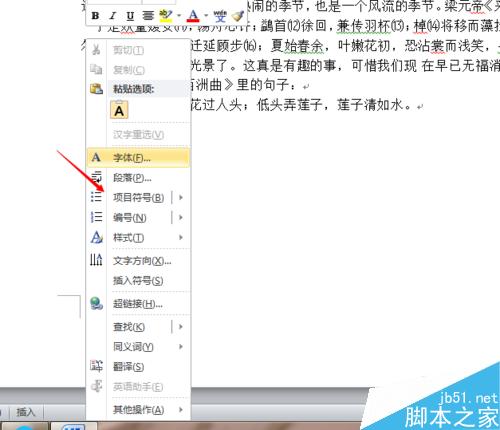Click the numbering list icon
Screen dimensions: 500x430
click(x=96, y=217)
